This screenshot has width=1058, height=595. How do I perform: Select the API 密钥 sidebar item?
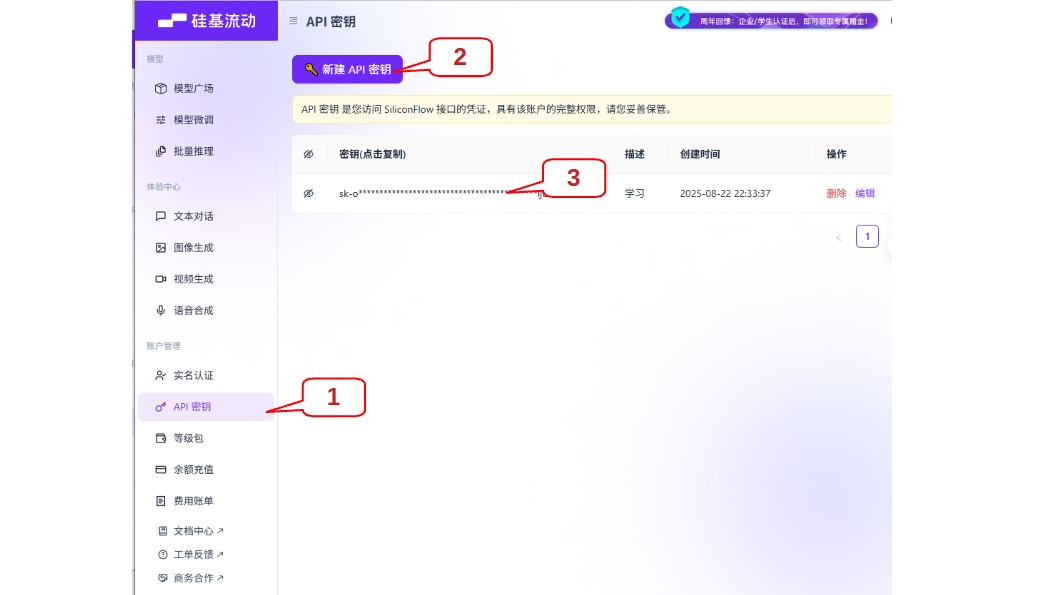point(192,407)
